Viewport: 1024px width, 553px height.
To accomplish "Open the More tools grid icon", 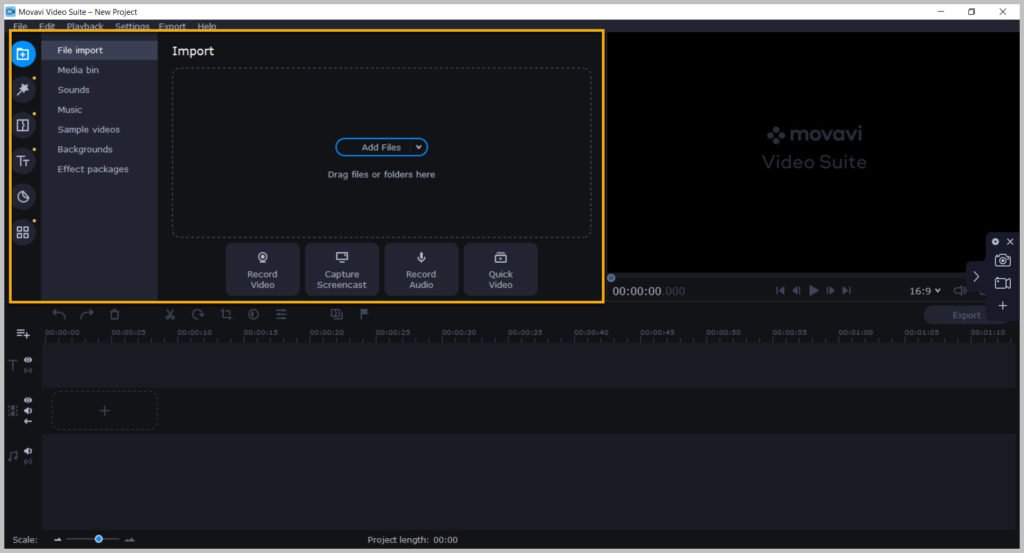I will [23, 232].
